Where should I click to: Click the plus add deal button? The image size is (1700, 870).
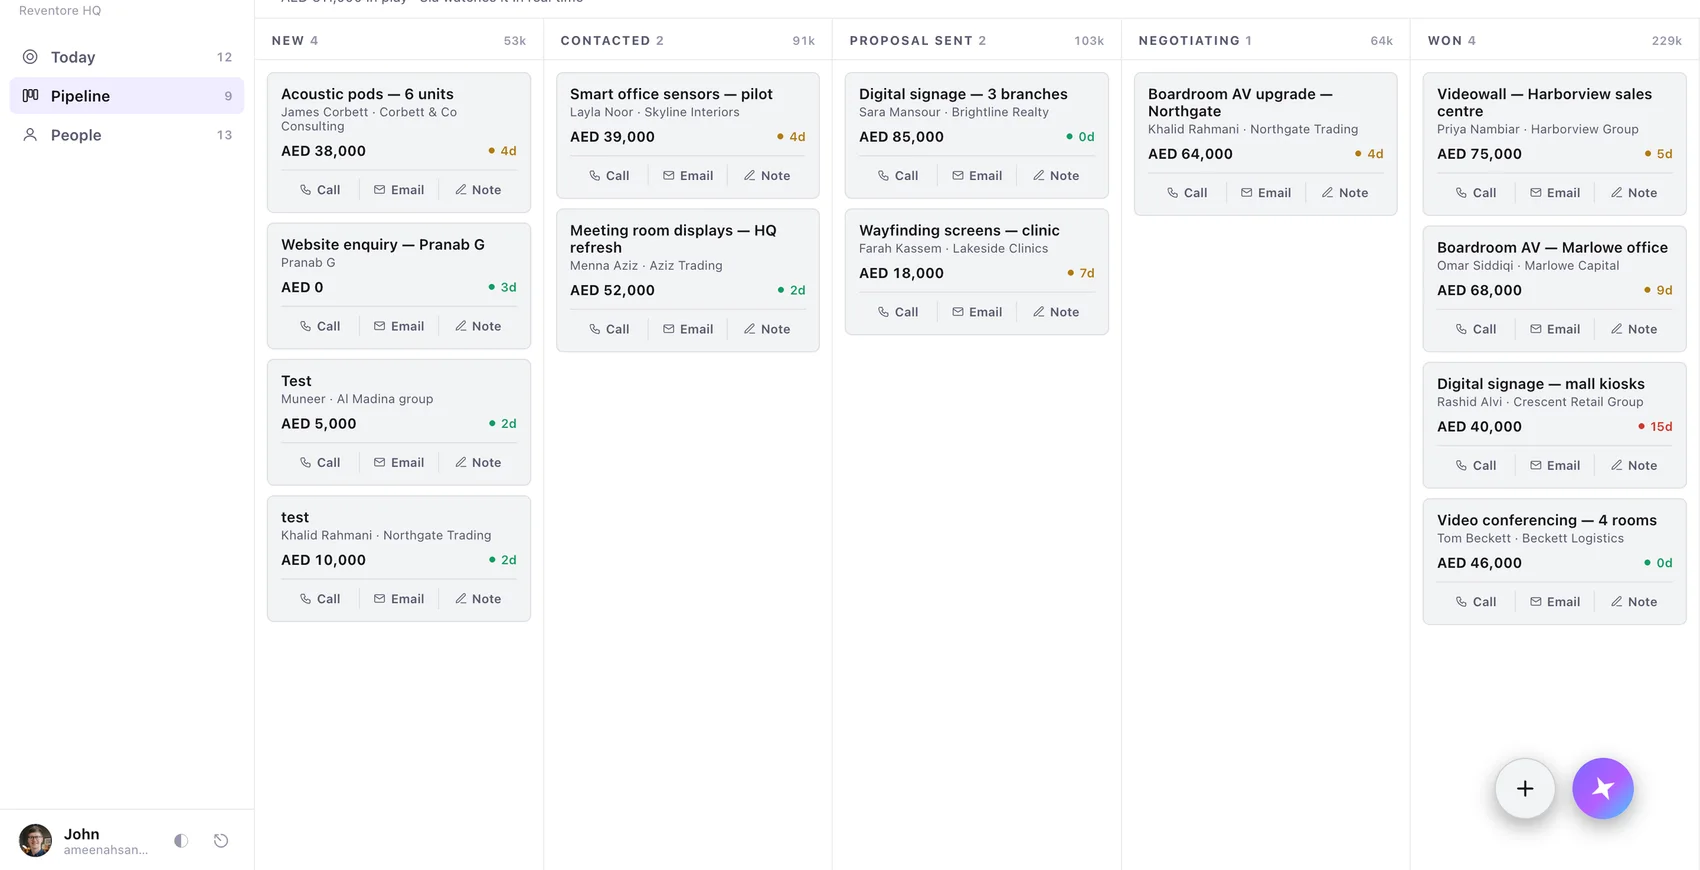pos(1525,789)
